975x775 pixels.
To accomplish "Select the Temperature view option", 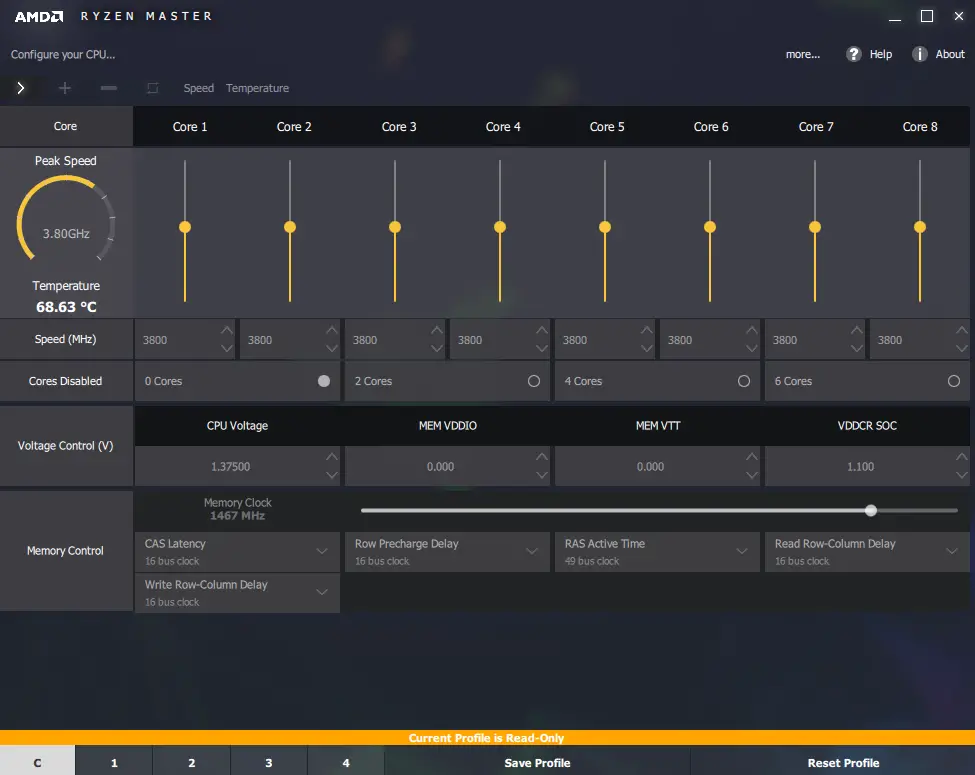I will (257, 88).
